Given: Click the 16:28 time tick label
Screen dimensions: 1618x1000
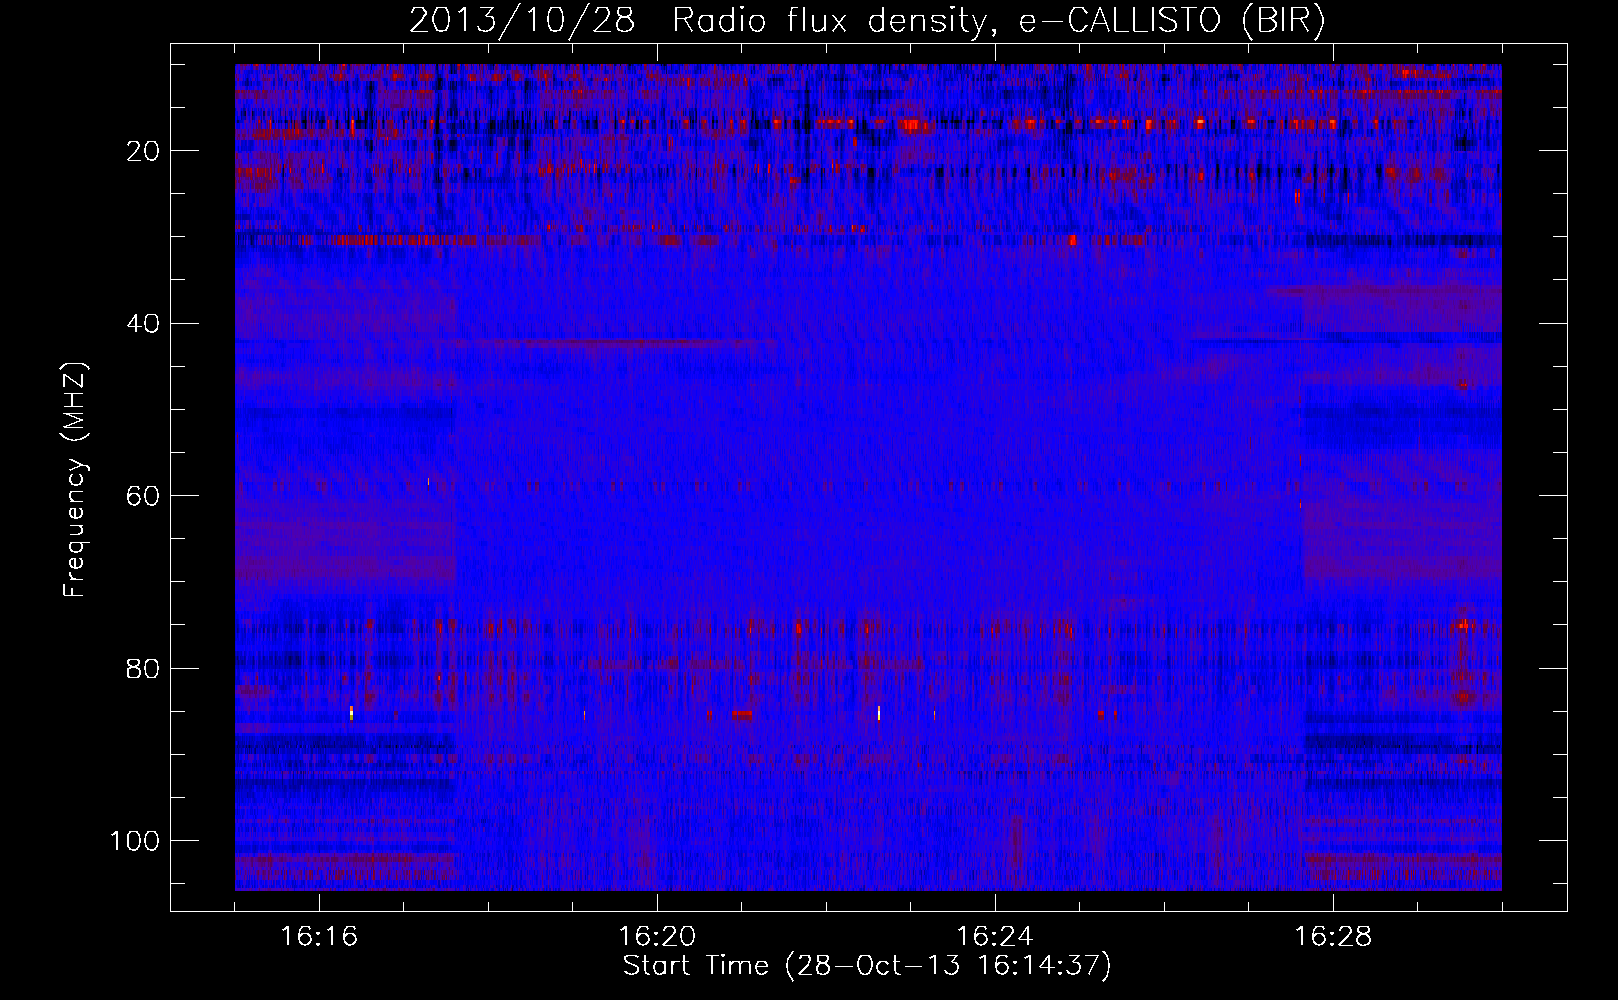Looking at the screenshot, I should (1333, 937).
